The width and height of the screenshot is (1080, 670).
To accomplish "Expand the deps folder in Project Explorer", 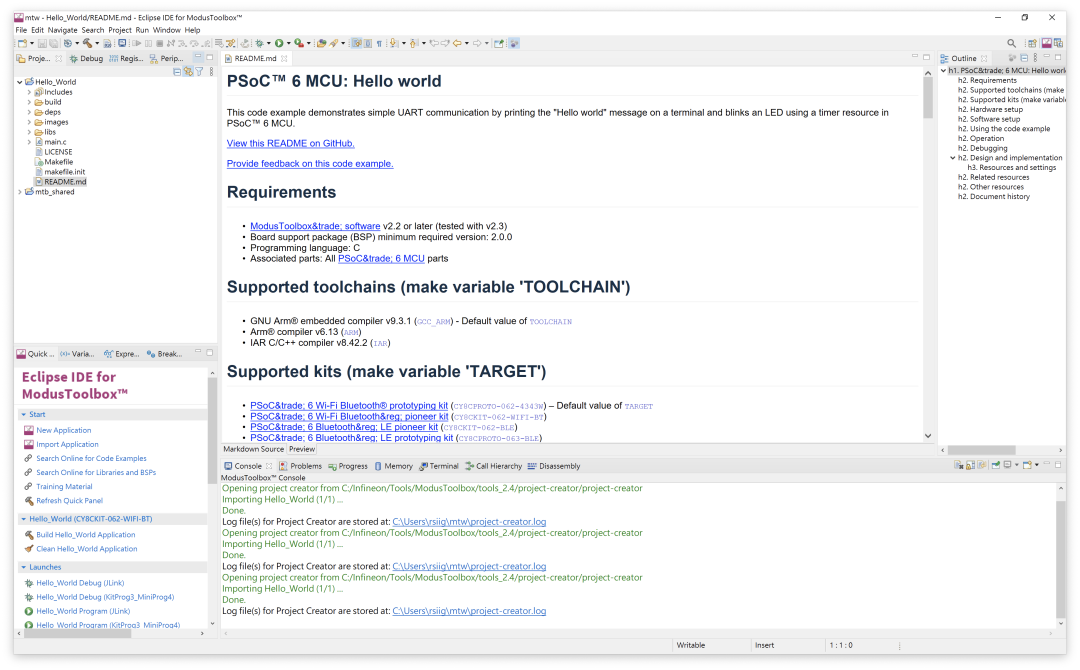I will 27,111.
